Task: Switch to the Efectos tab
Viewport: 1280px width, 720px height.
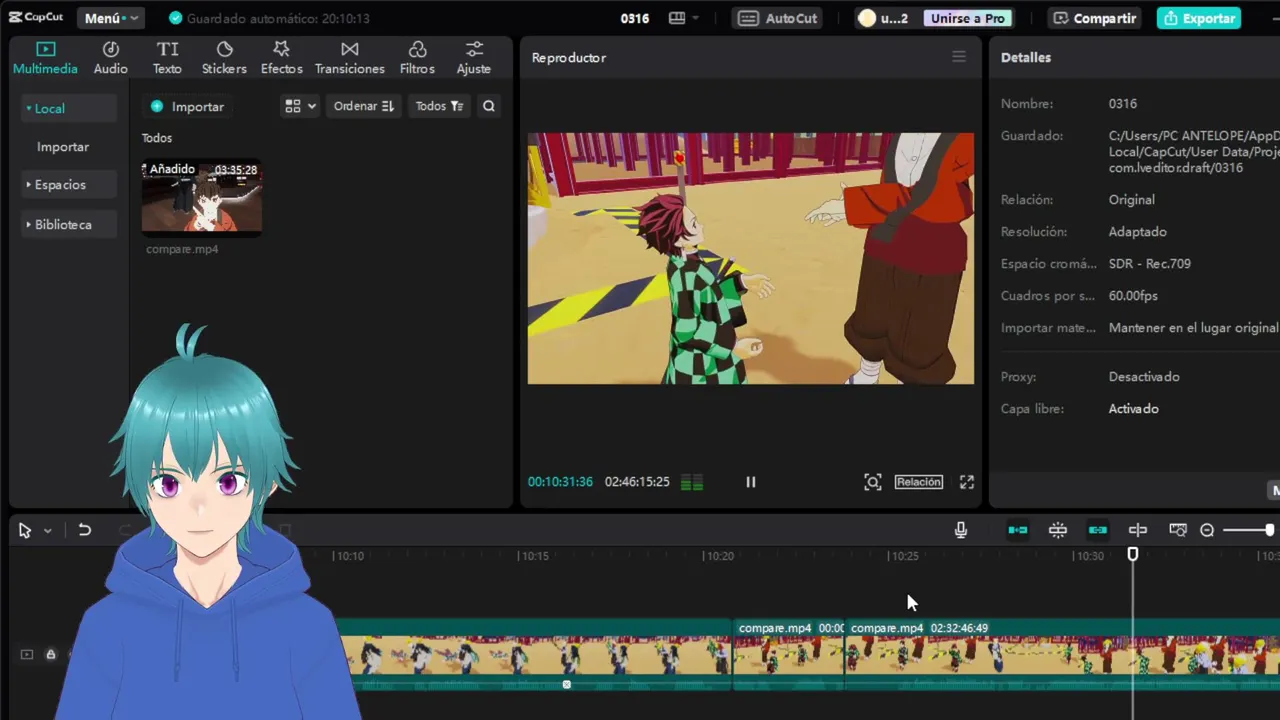Action: coord(281,58)
